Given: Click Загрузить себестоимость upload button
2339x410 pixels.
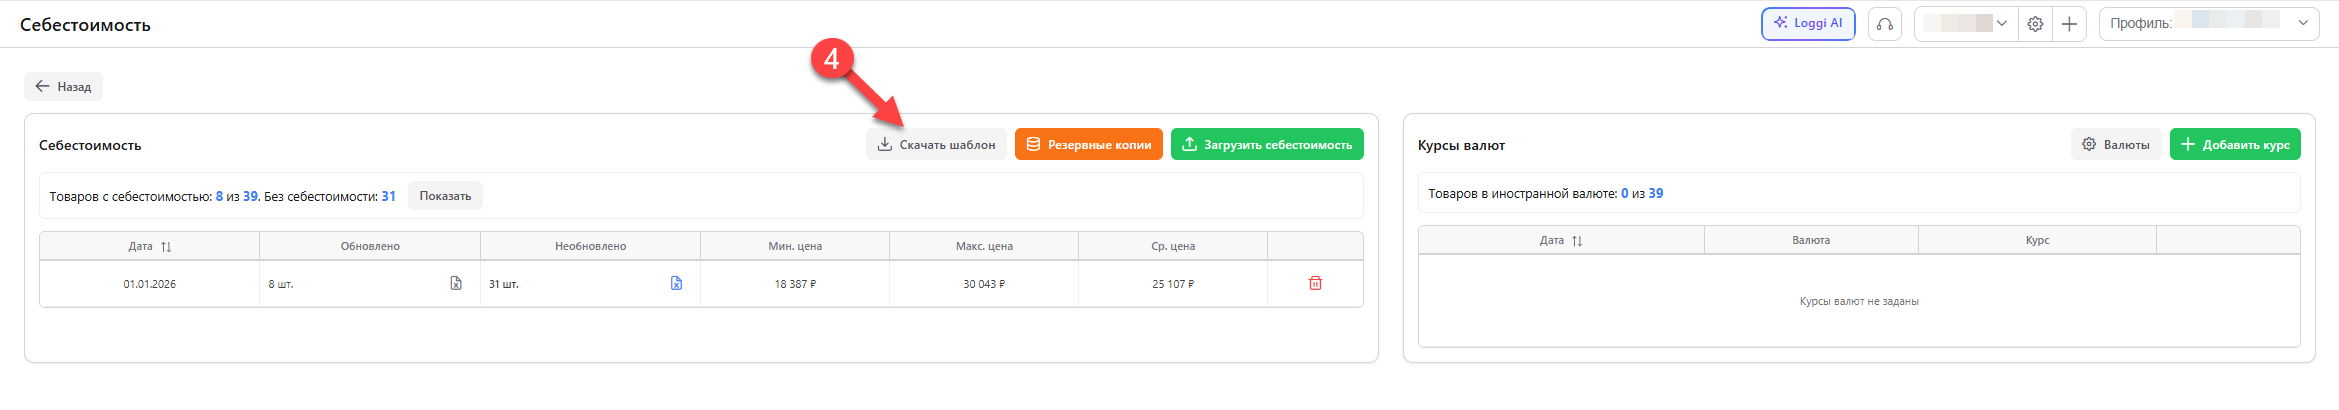Looking at the screenshot, I should pos(1267,145).
